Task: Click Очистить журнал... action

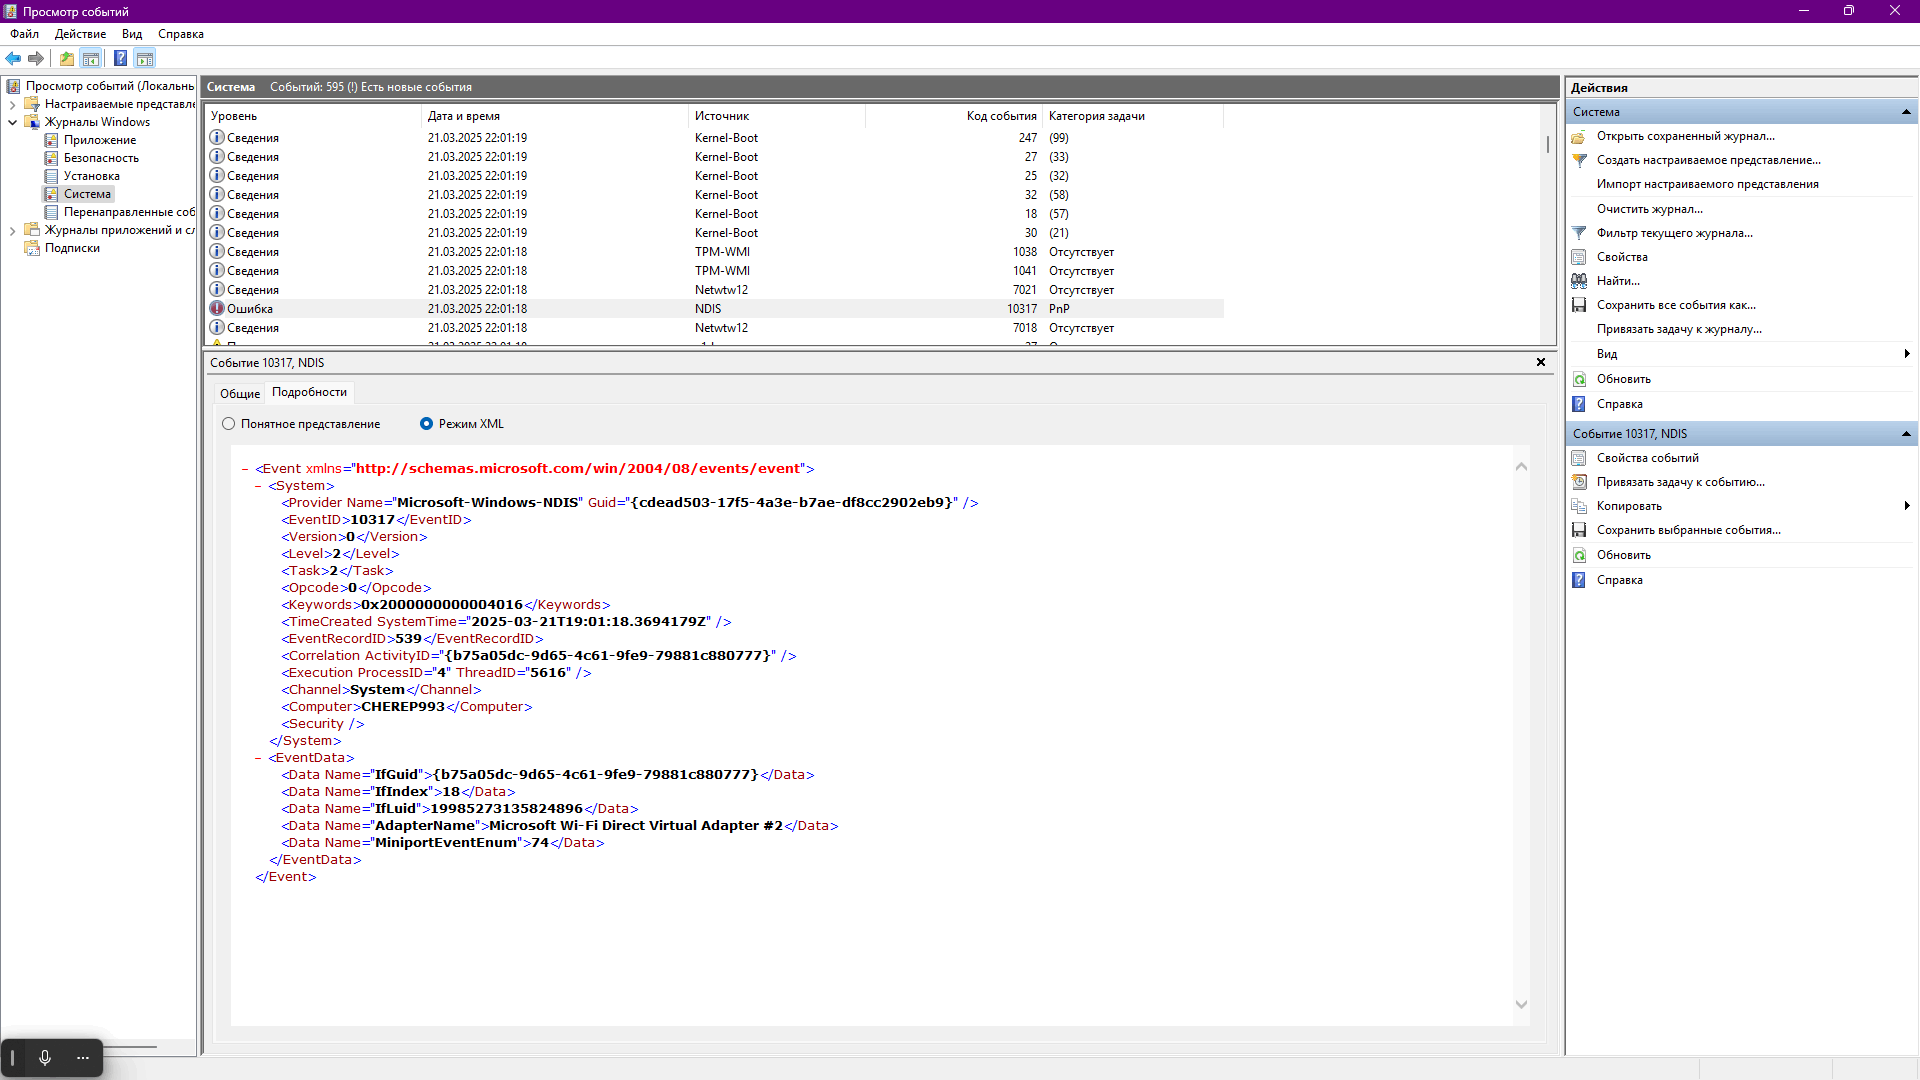Action: [x=1650, y=209]
